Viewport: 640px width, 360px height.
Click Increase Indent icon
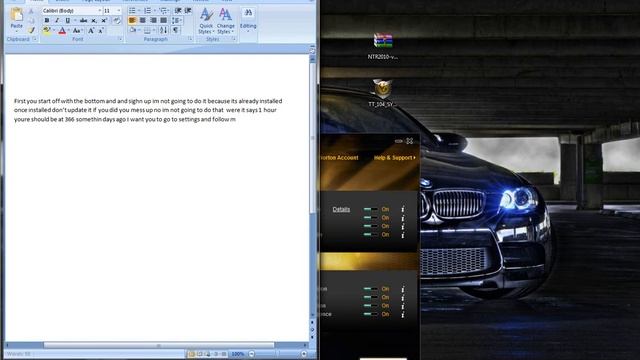click(x=188, y=11)
